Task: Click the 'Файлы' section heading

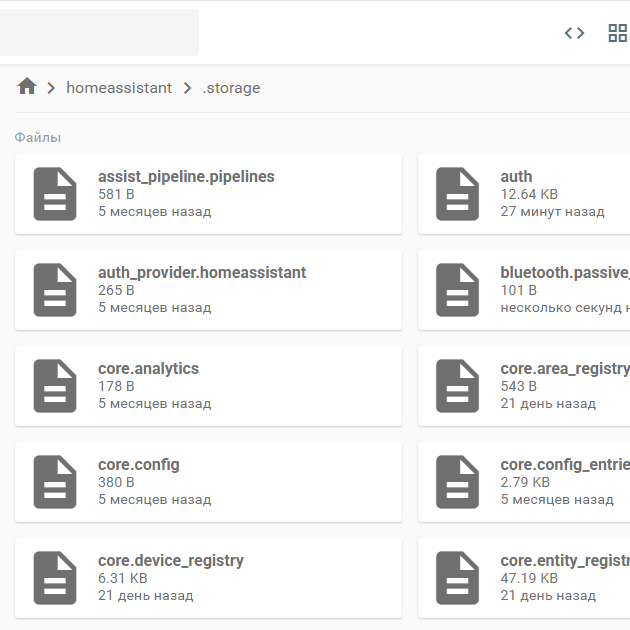Action: click(x=38, y=138)
